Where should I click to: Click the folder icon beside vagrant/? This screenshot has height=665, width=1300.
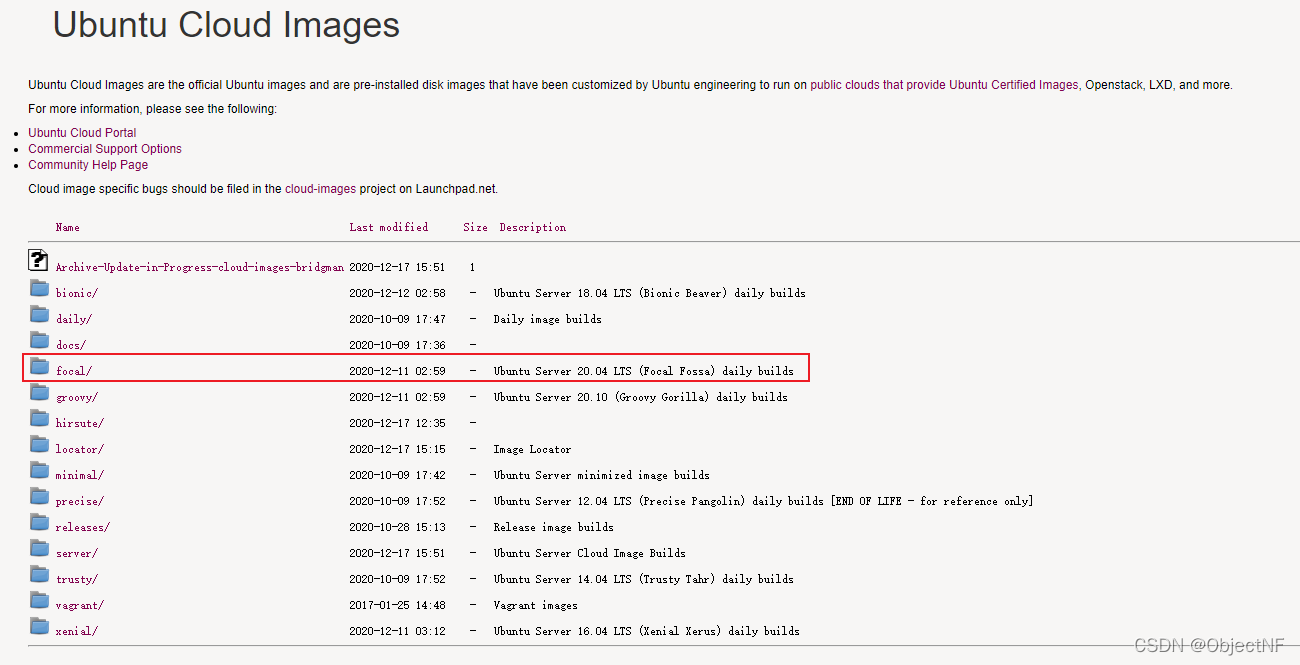tap(39, 601)
